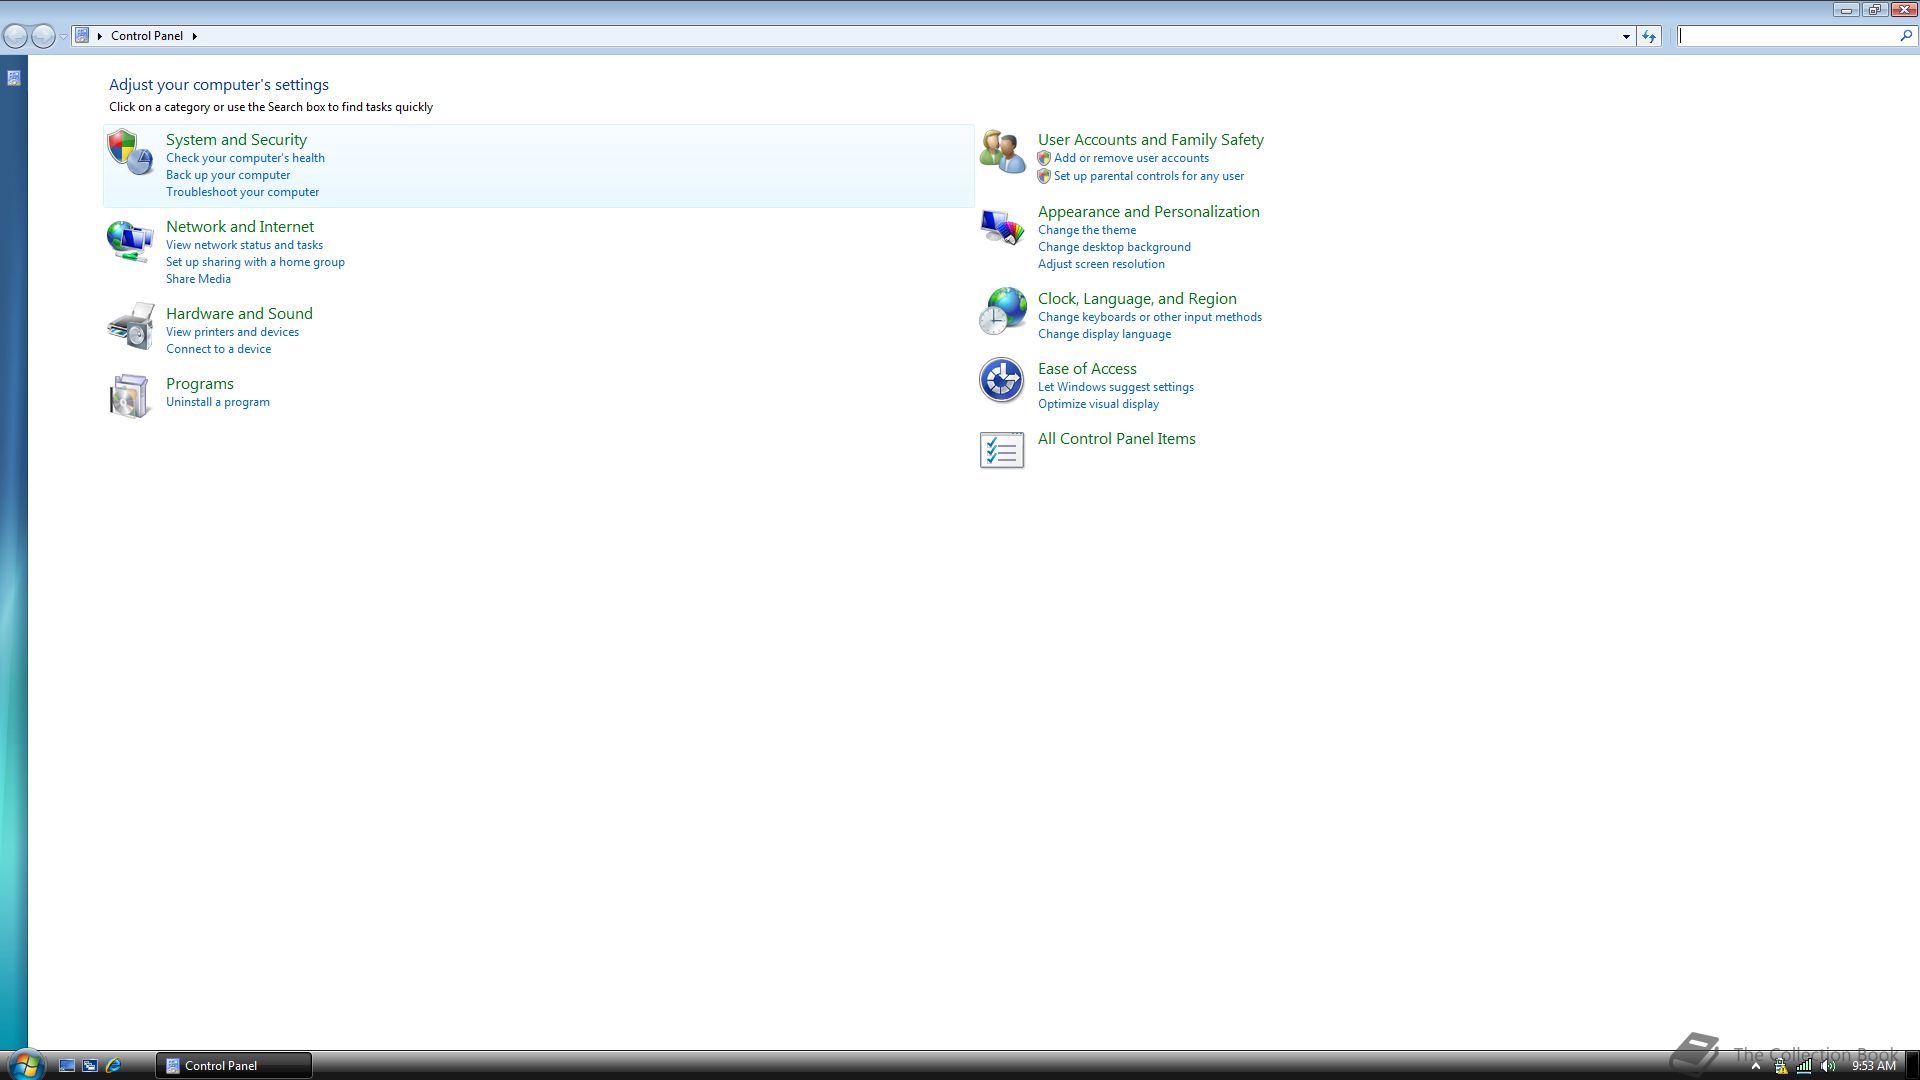Click Set up parental controls for any user
The height and width of the screenshot is (1080, 1920).
coord(1149,176)
